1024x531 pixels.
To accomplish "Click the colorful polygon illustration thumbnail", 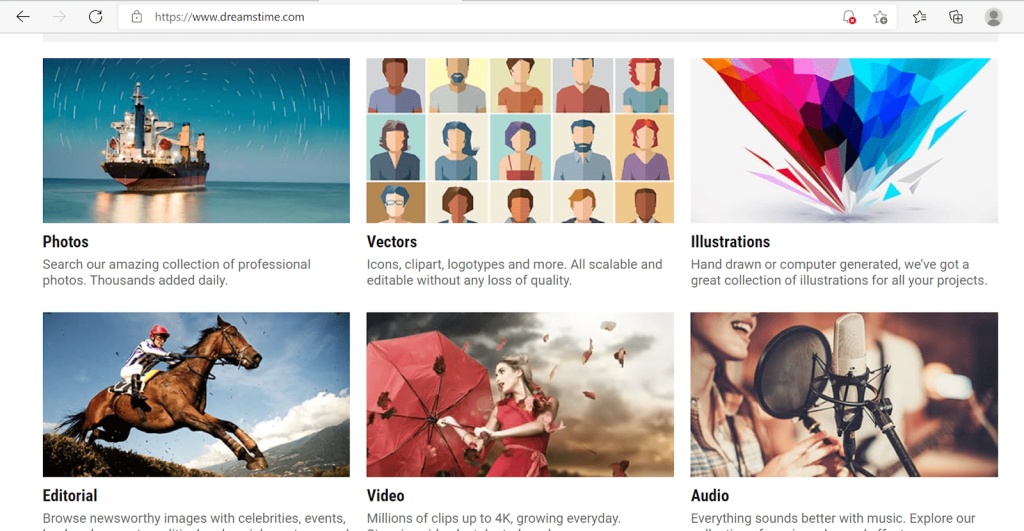I will click(844, 140).
